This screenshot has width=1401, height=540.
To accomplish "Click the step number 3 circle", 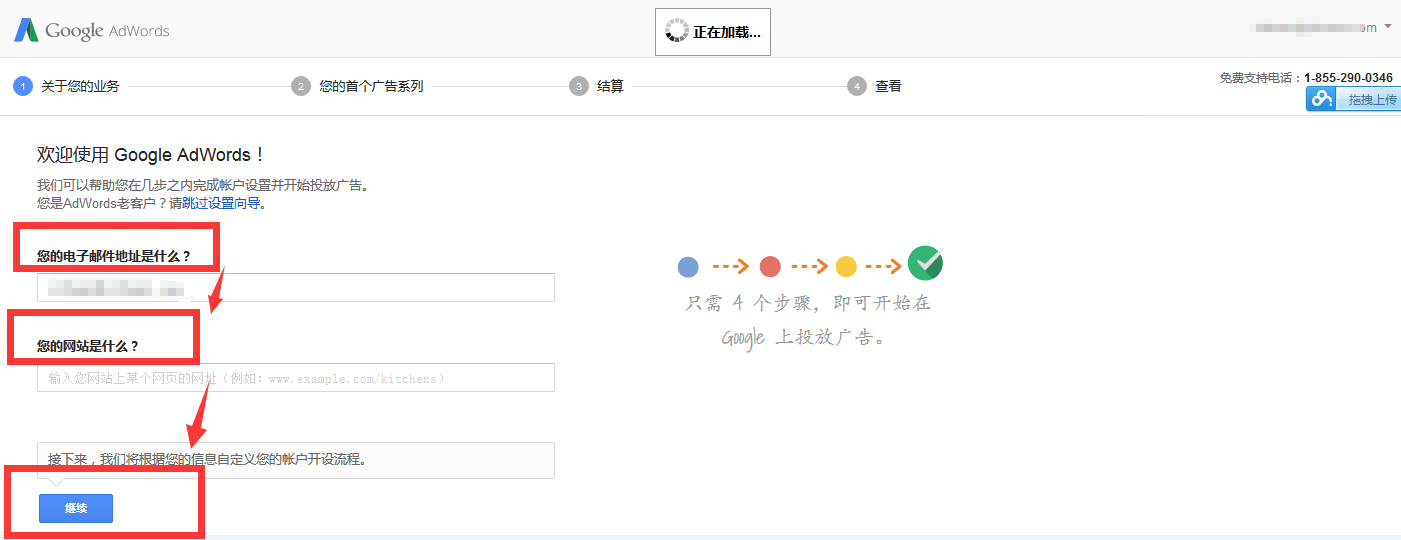I will pyautogui.click(x=579, y=86).
